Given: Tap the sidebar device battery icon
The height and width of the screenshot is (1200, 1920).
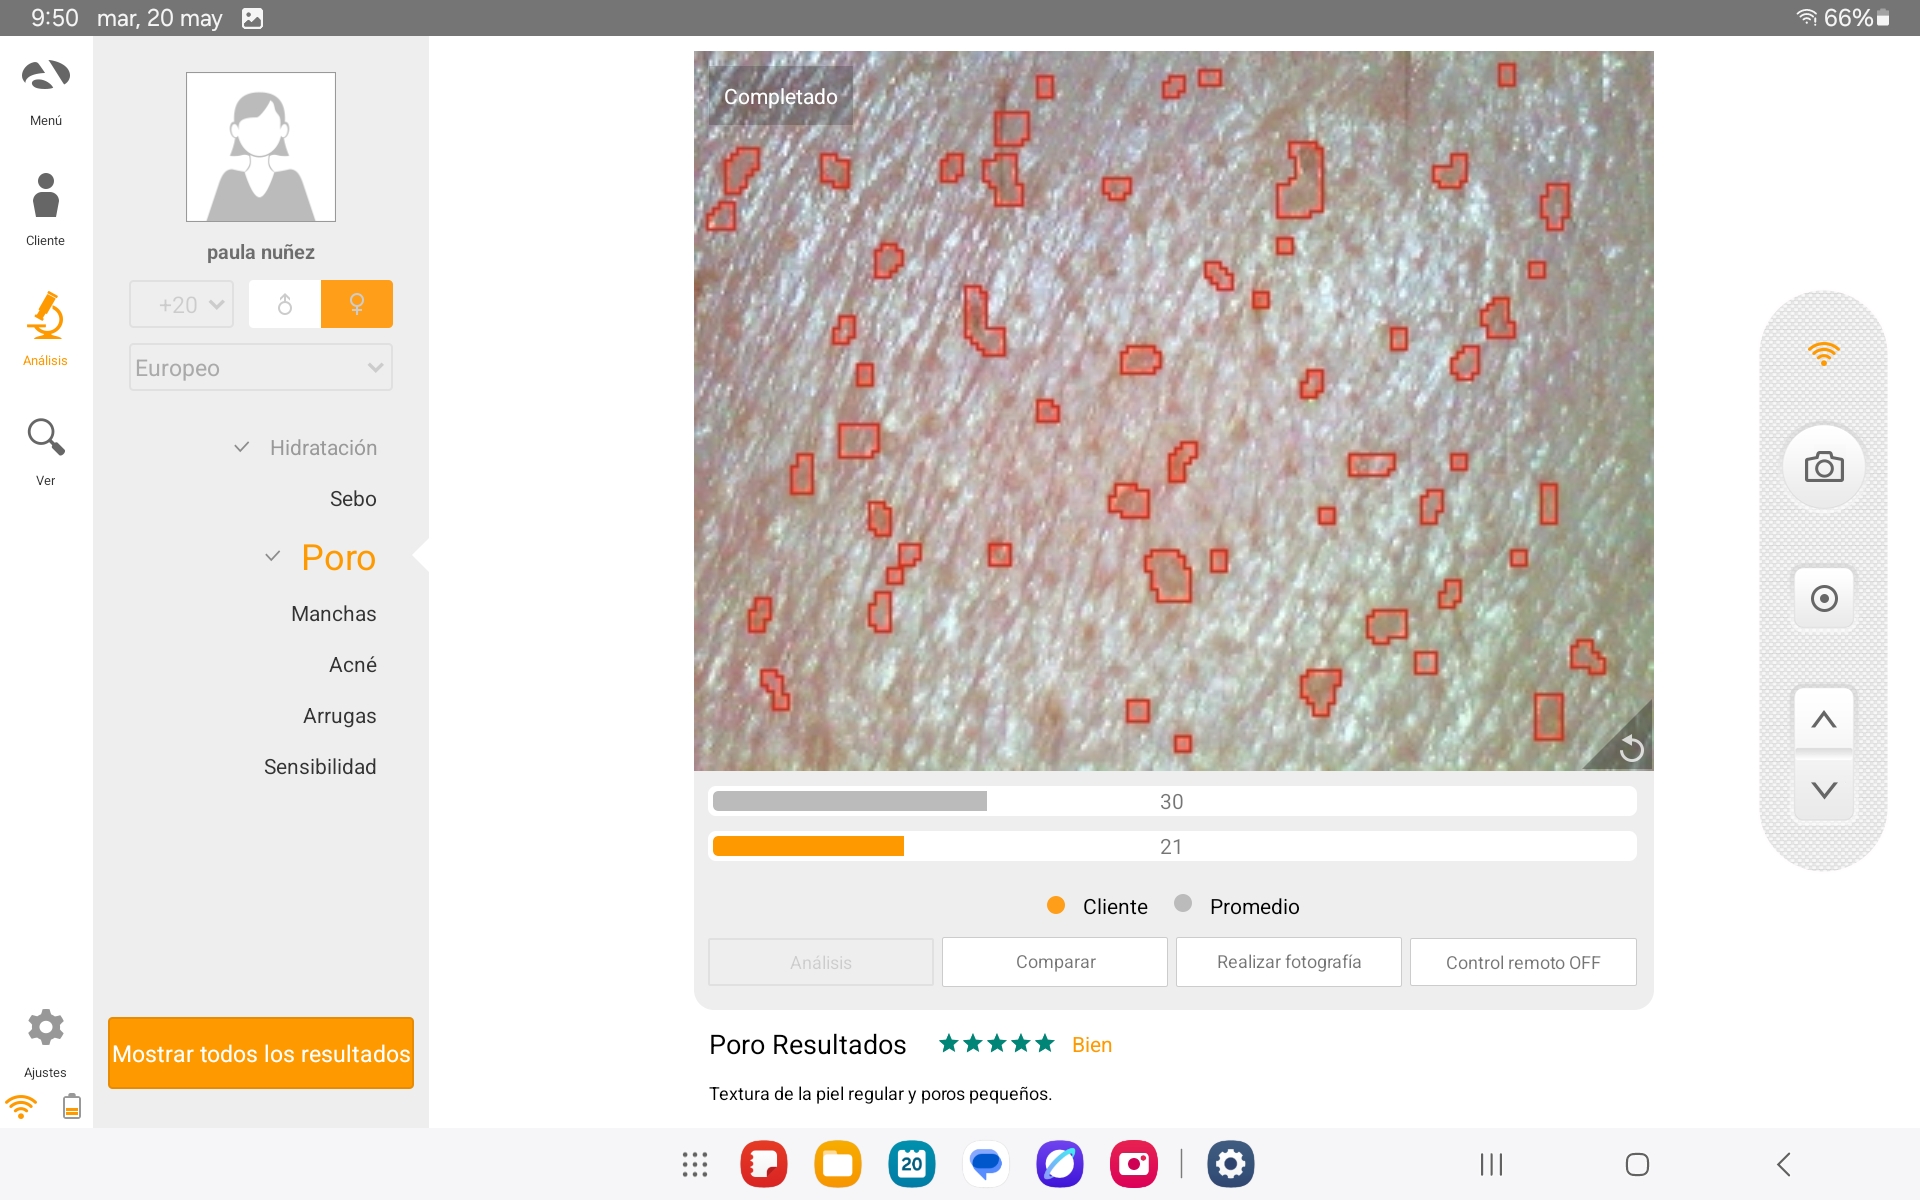Looking at the screenshot, I should point(72,1106).
